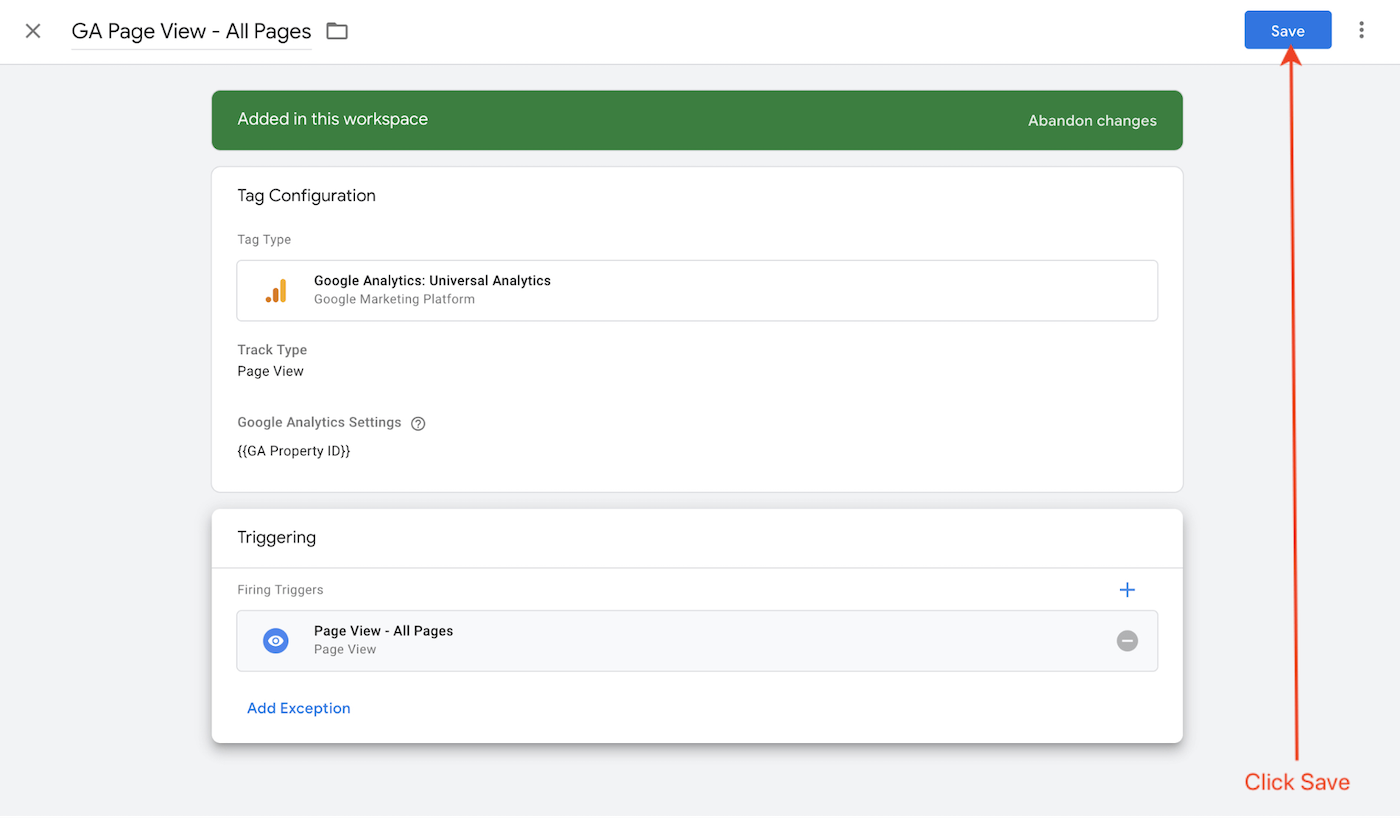Click Abandon changes in green banner

[1092, 121]
